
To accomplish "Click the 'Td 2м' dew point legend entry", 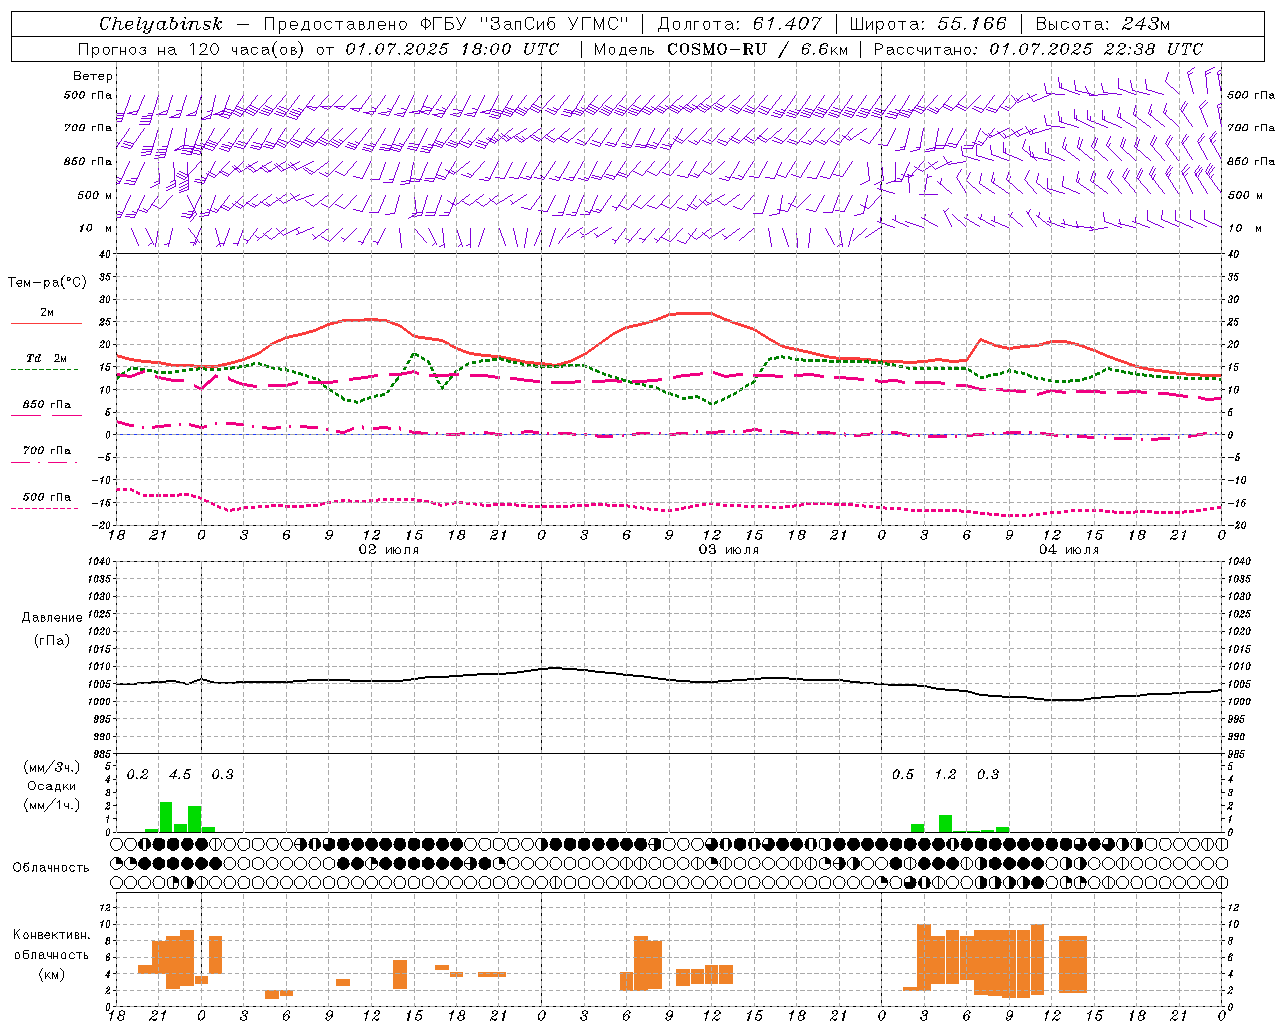I will point(47,358).
